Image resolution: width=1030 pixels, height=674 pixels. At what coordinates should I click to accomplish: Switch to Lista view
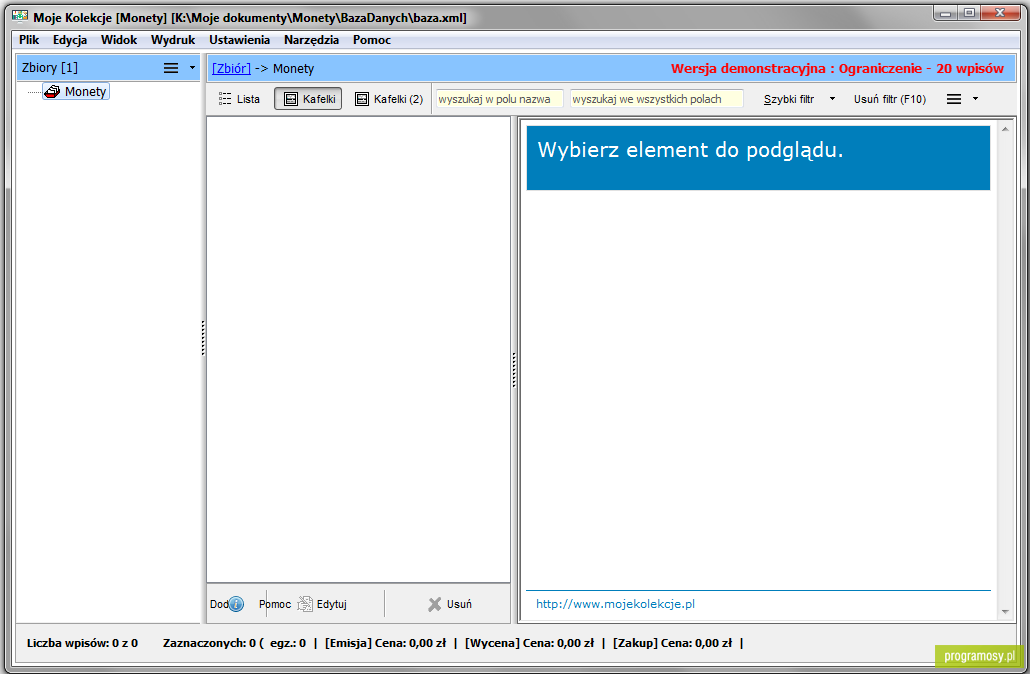[x=239, y=99]
